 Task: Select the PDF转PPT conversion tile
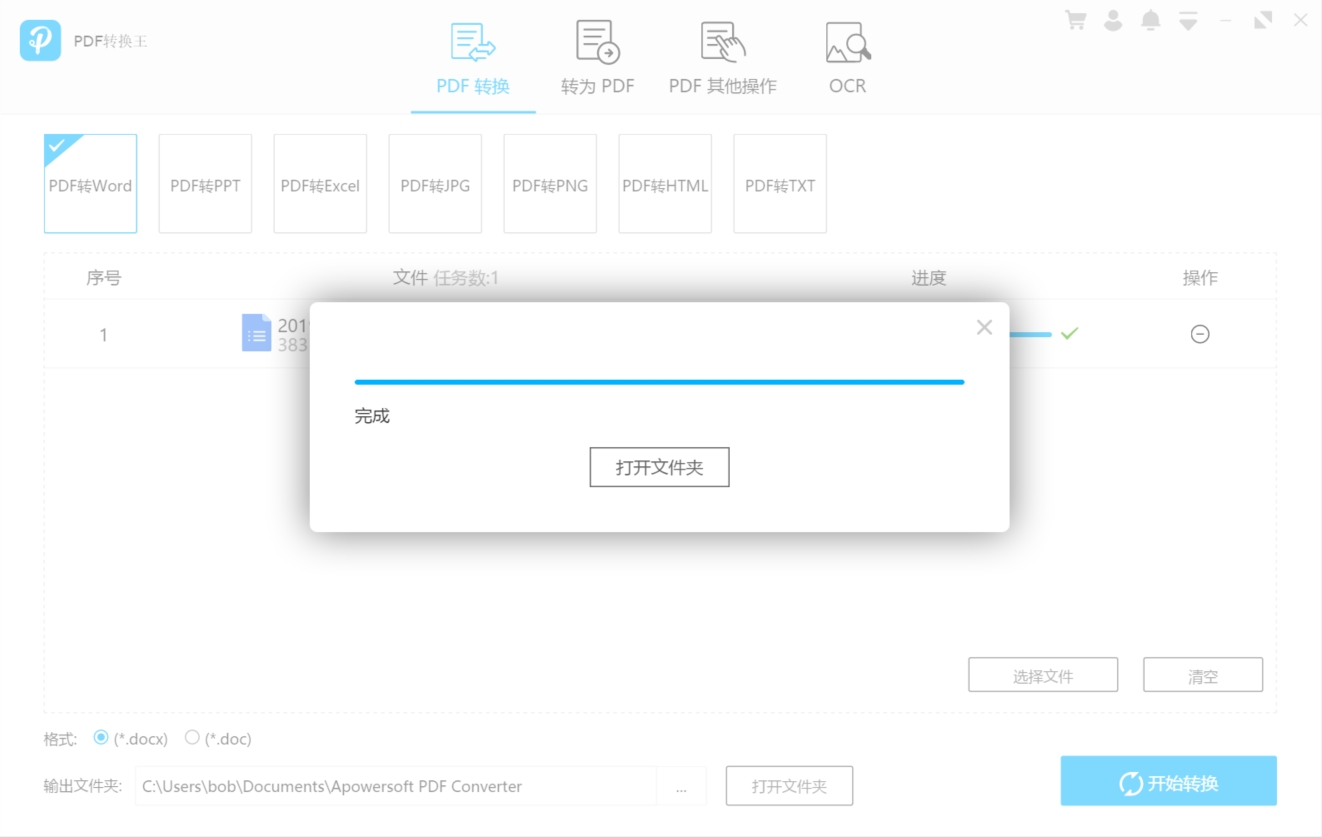pyautogui.click(x=205, y=184)
